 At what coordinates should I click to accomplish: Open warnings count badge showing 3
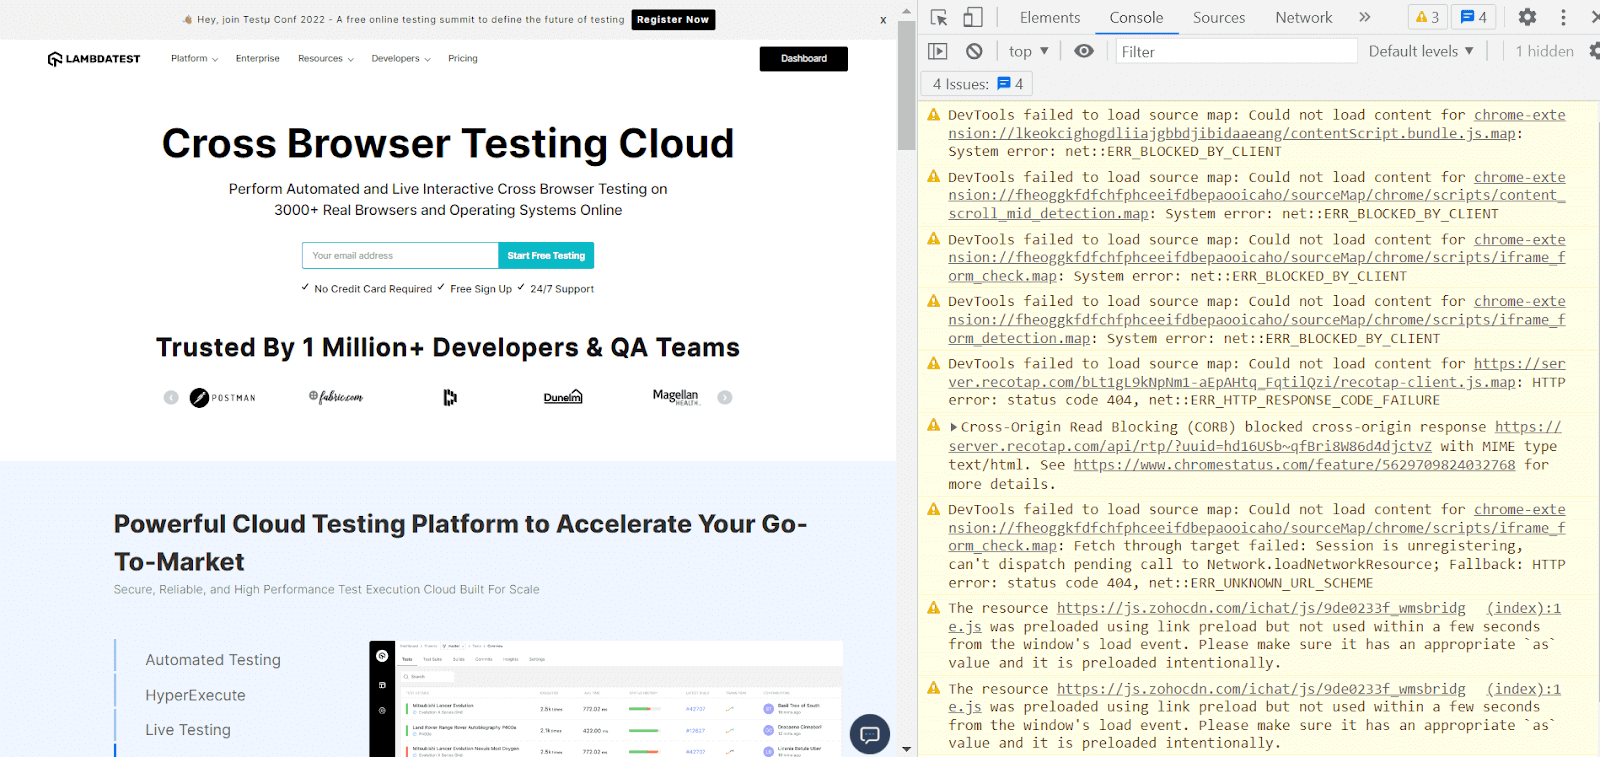(x=1427, y=17)
